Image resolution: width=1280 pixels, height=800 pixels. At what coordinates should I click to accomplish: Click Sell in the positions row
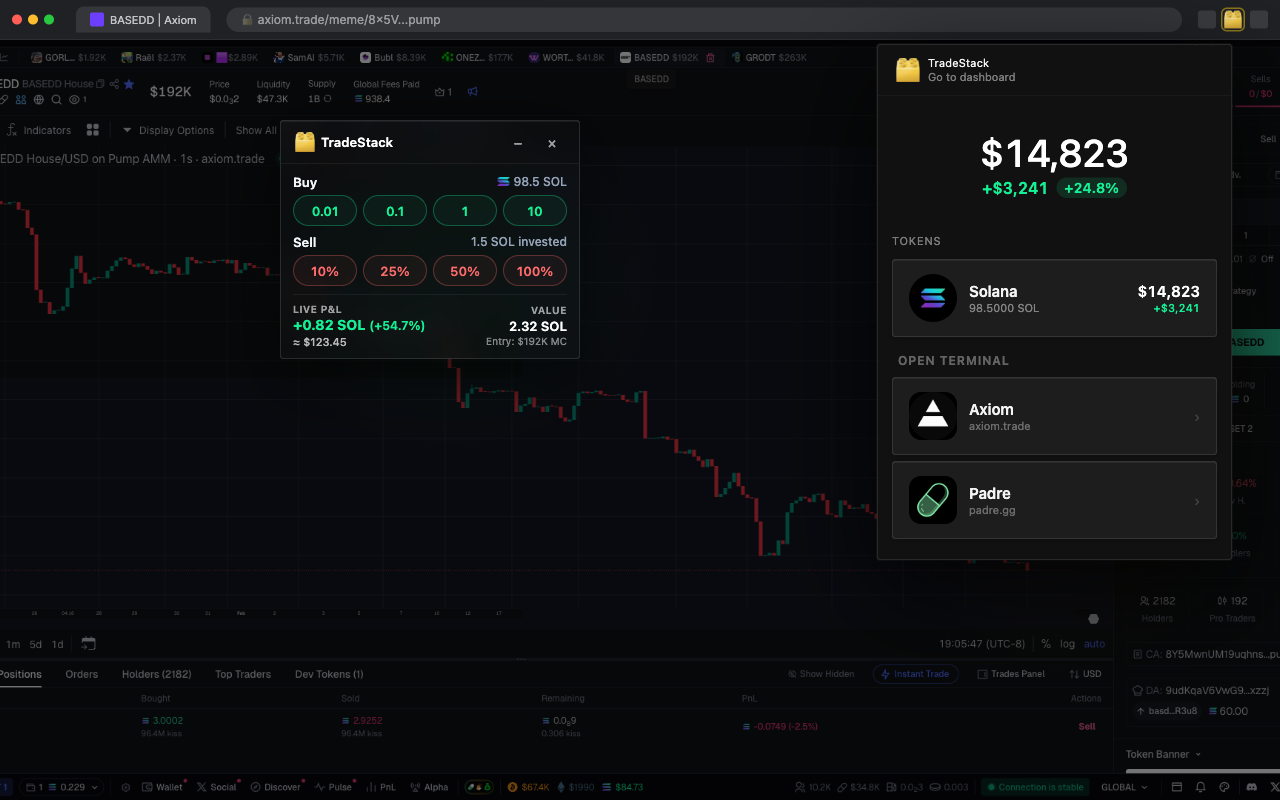(x=1087, y=727)
